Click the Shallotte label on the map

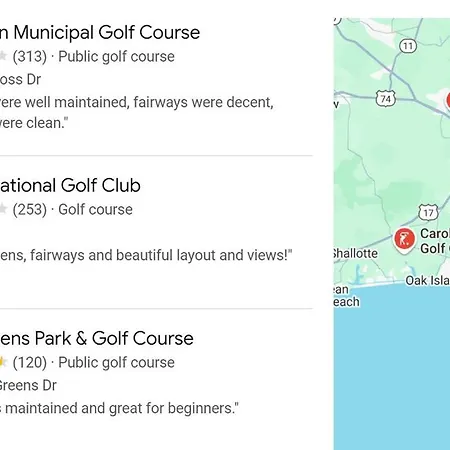[355, 254]
